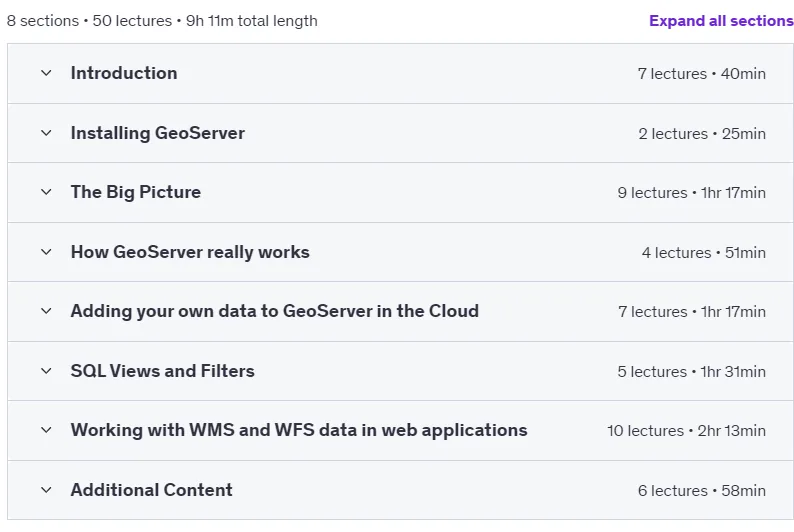Expand Additional Content chevron
The width and height of the screenshot is (794, 532).
[x=46, y=490]
